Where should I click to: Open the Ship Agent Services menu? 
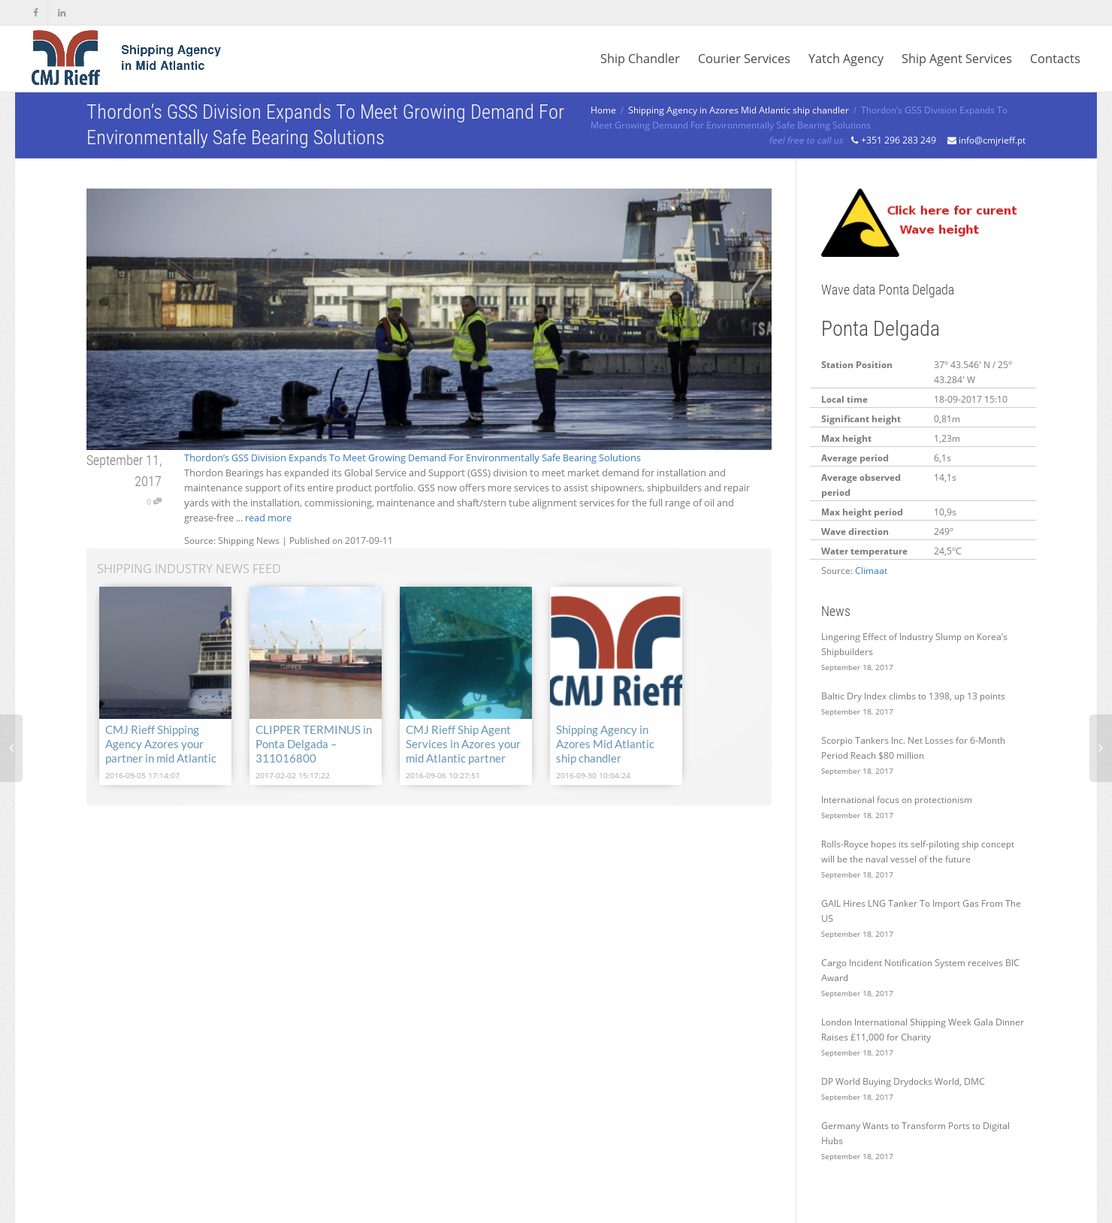point(956,59)
